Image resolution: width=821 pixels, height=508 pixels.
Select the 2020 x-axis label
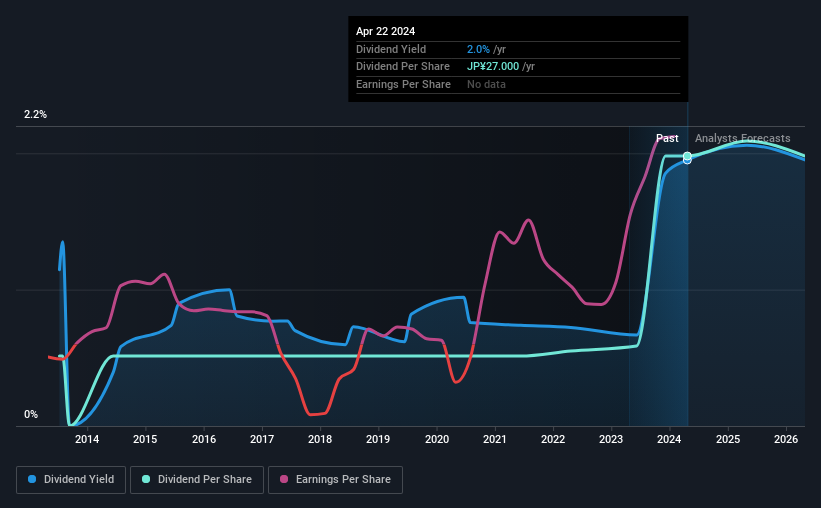[x=437, y=439]
